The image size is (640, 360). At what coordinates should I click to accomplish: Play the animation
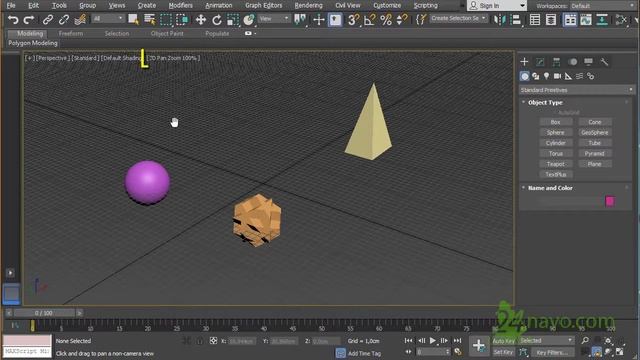[433, 340]
